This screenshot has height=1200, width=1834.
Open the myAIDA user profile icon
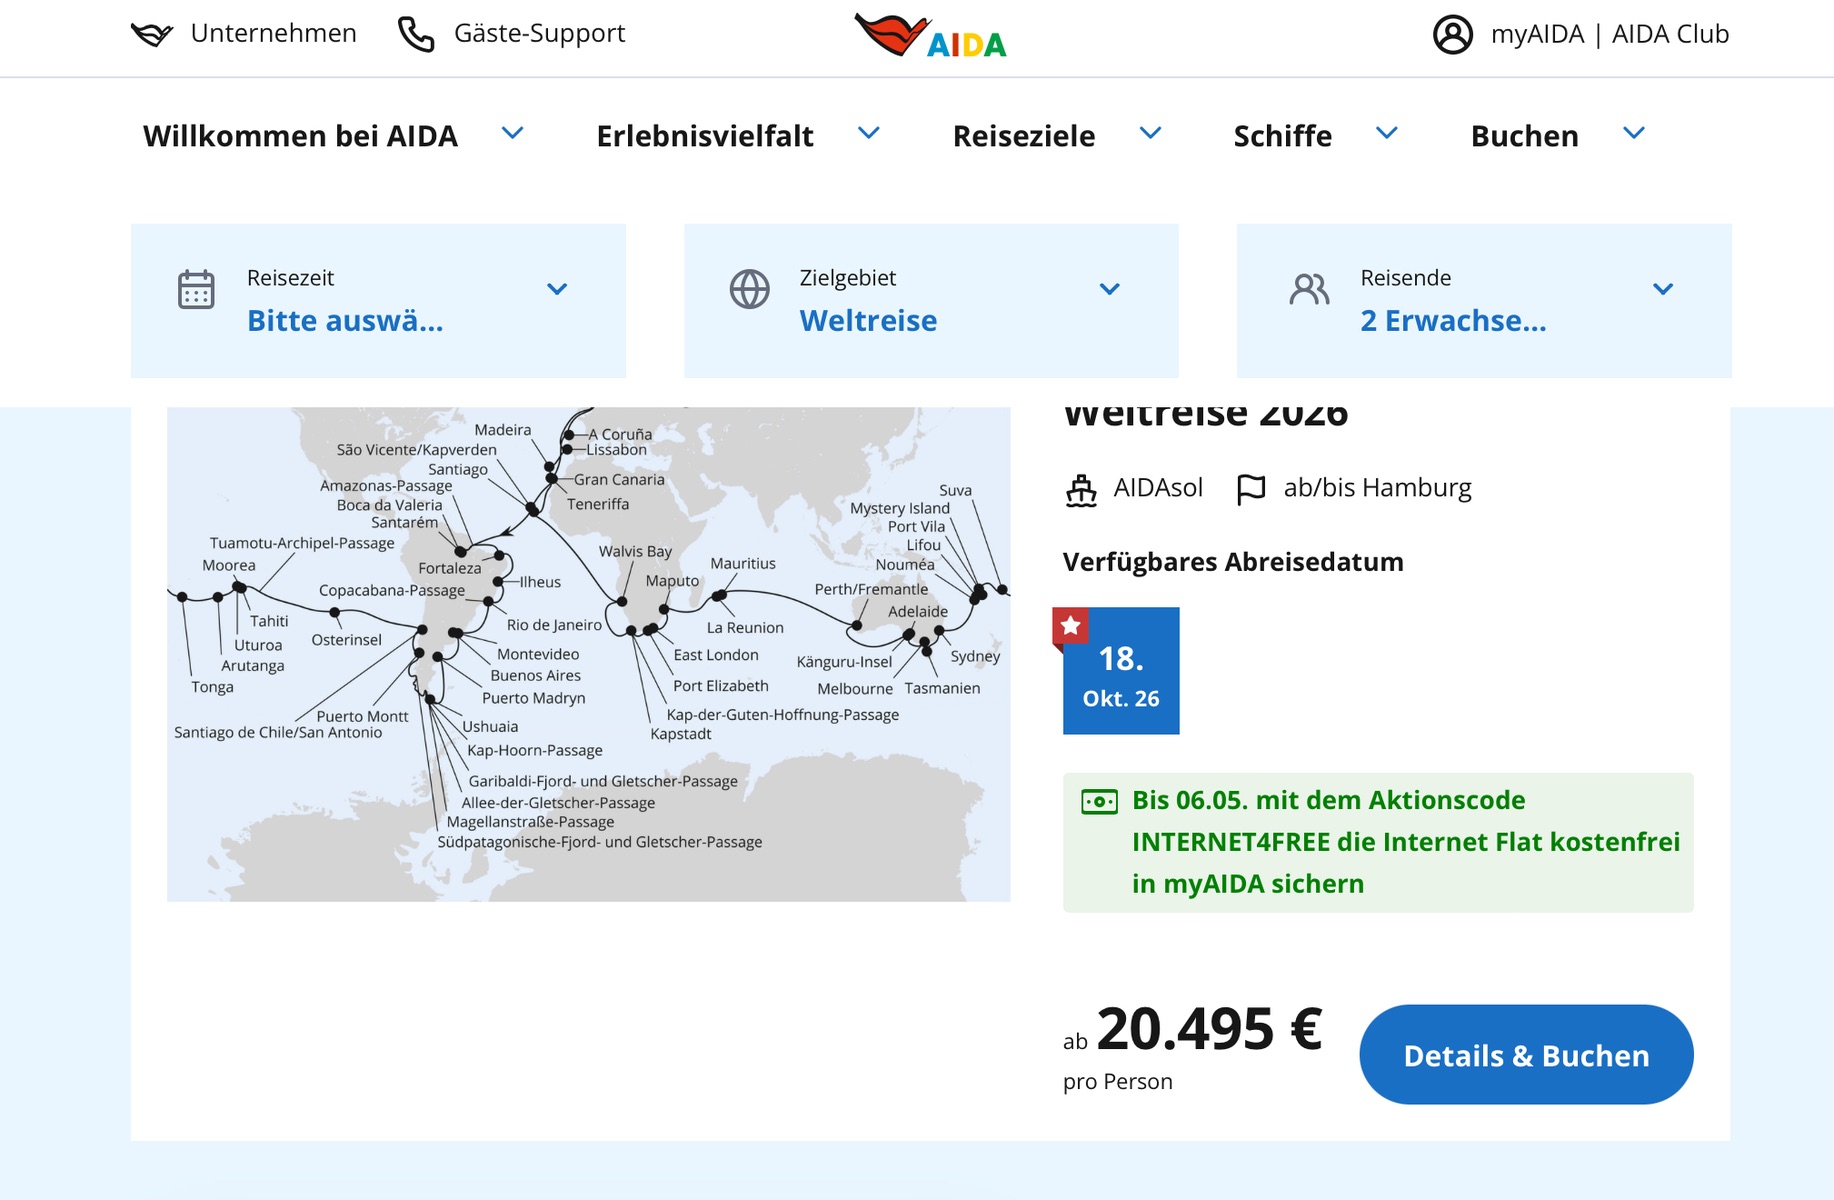coord(1453,34)
